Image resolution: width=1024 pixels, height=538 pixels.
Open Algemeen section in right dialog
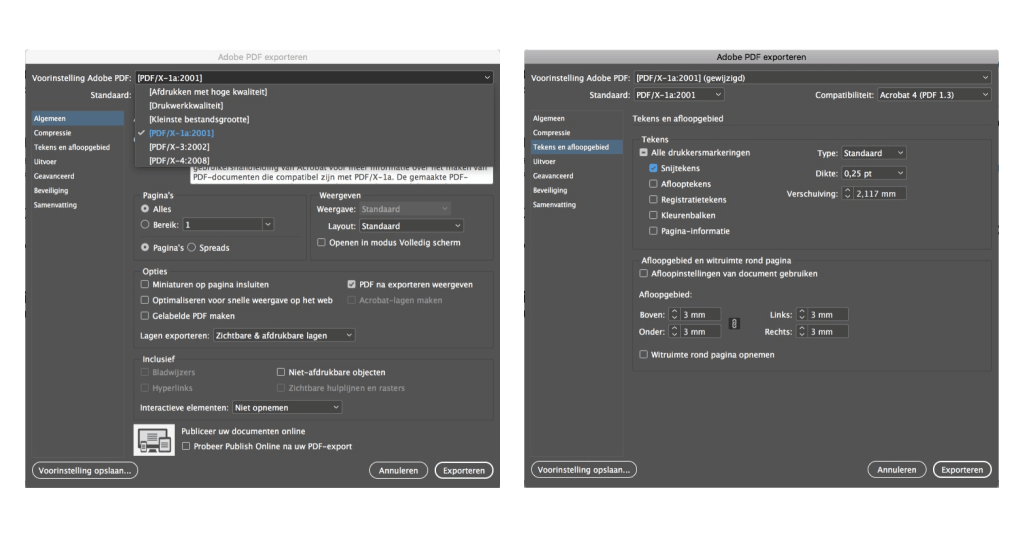click(x=549, y=118)
